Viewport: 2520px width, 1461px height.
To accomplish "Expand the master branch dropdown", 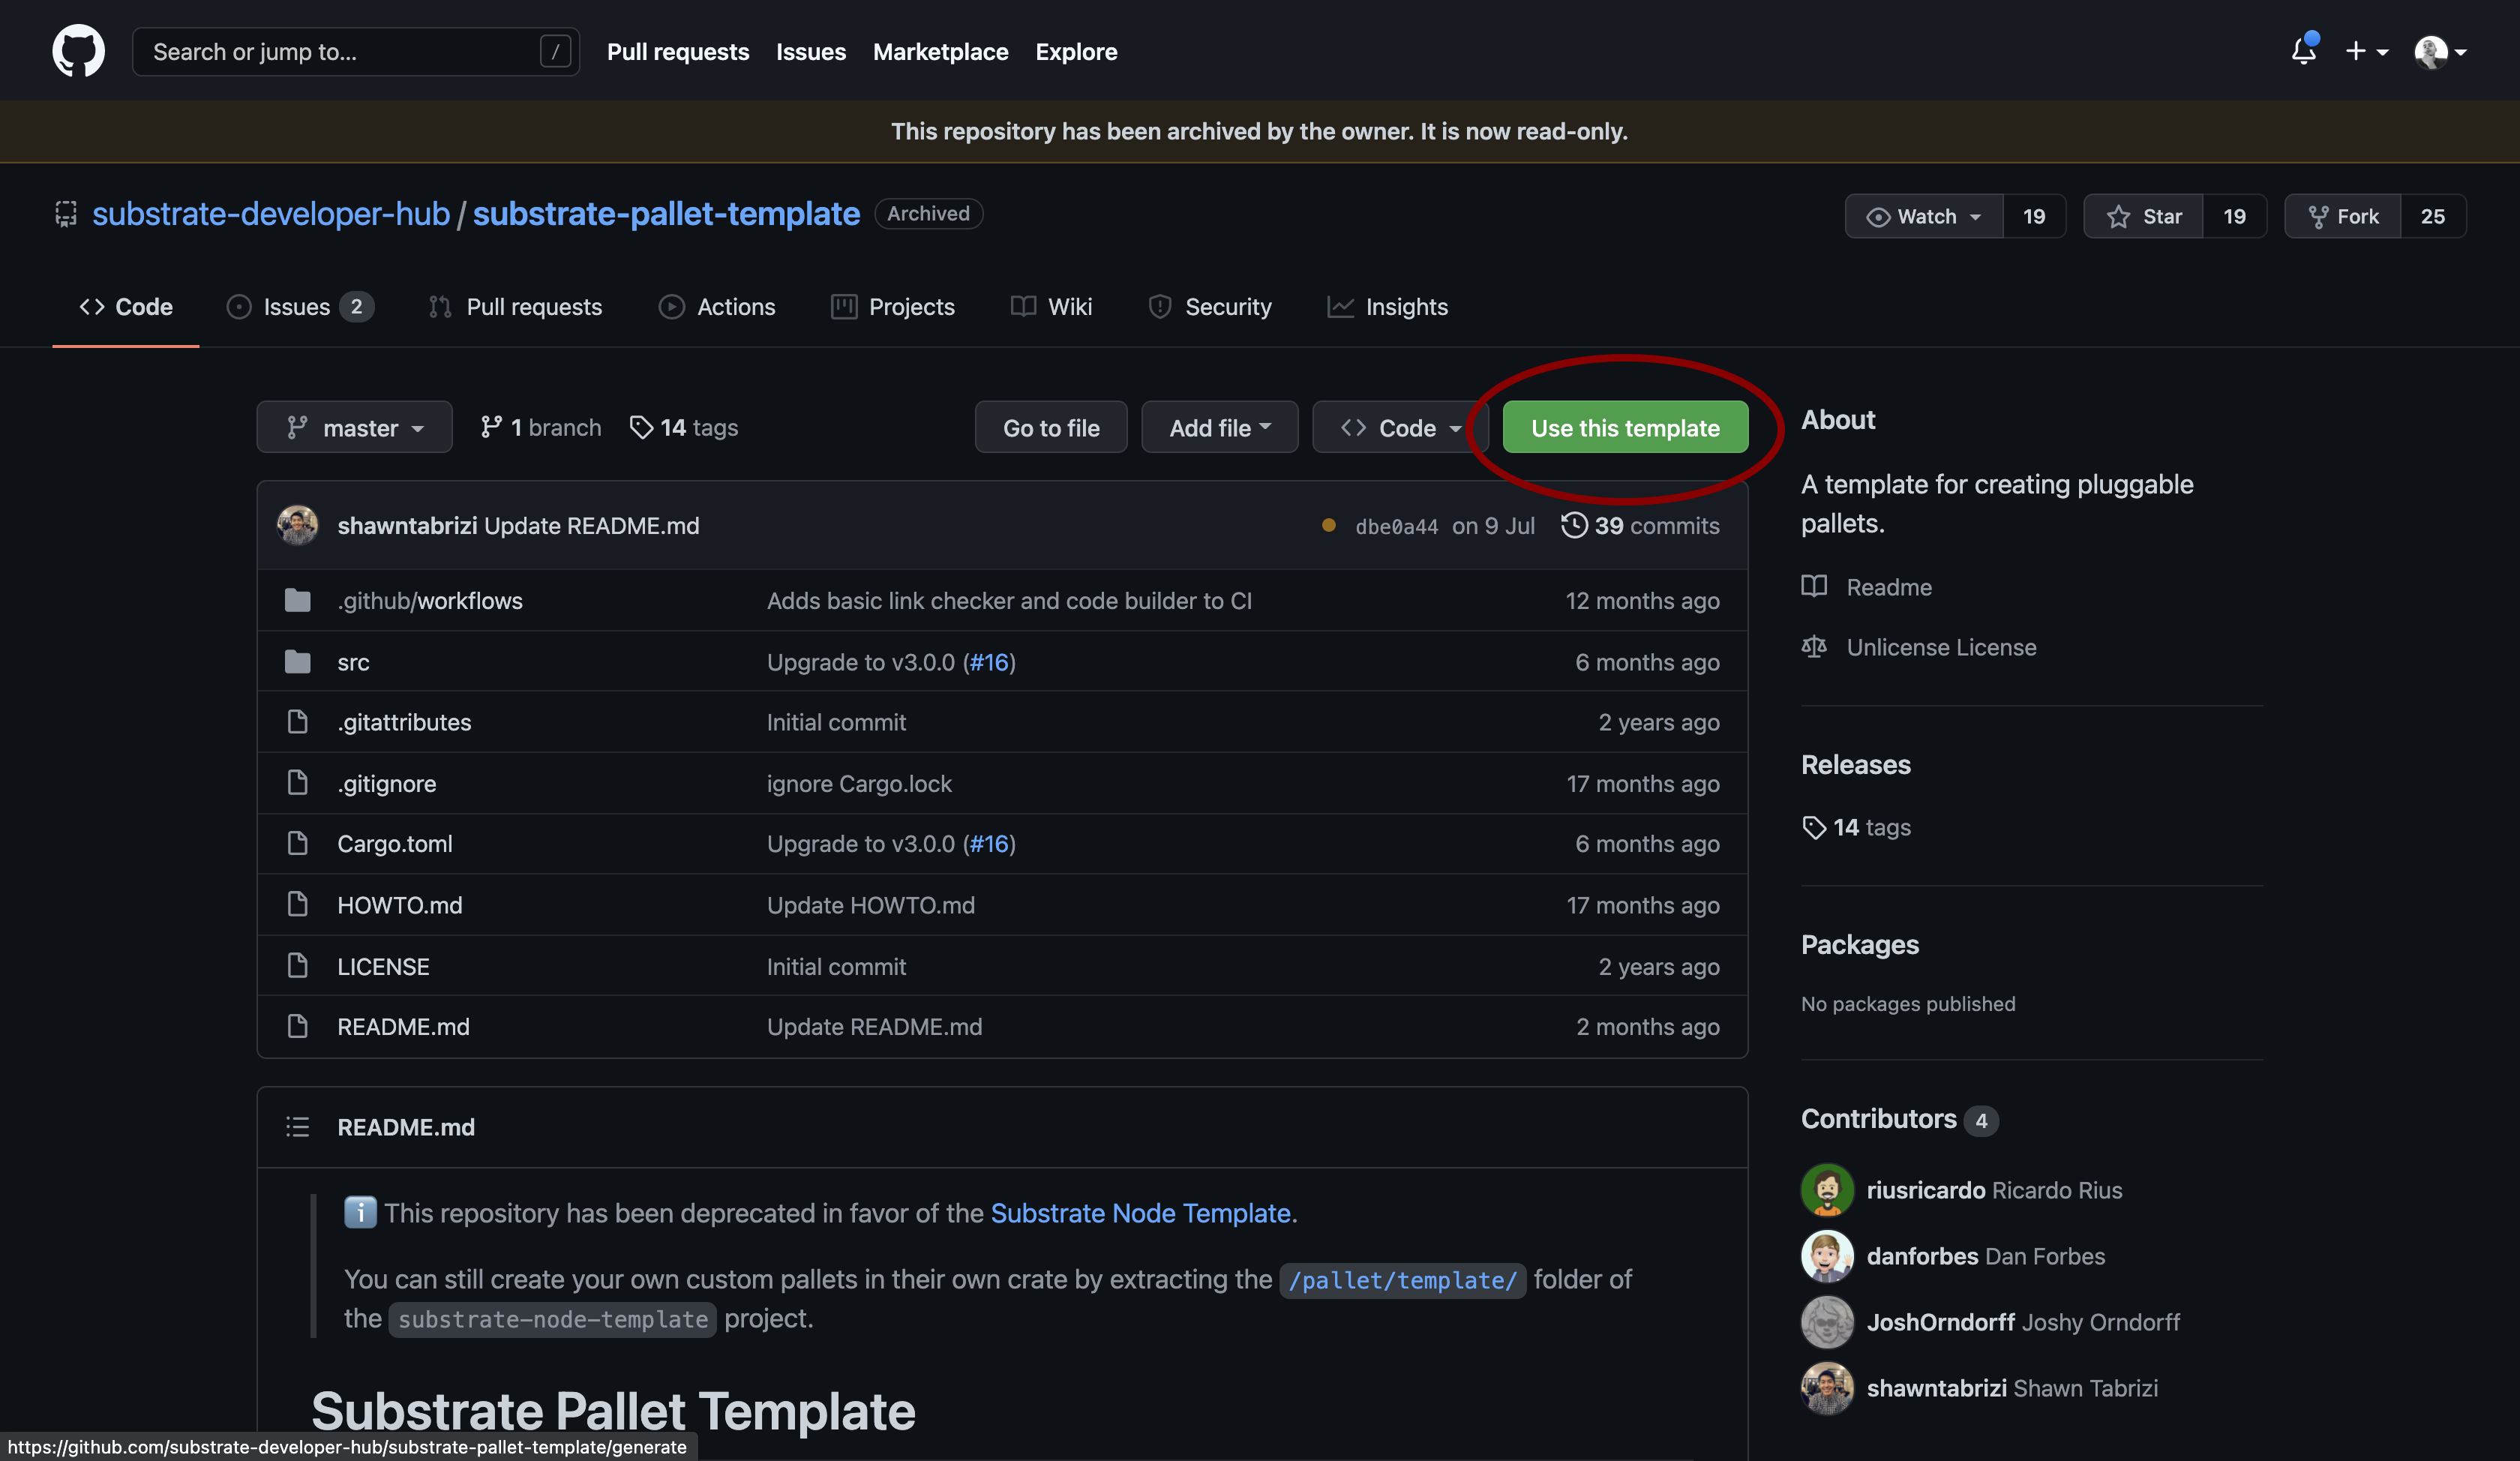I will click(x=355, y=428).
